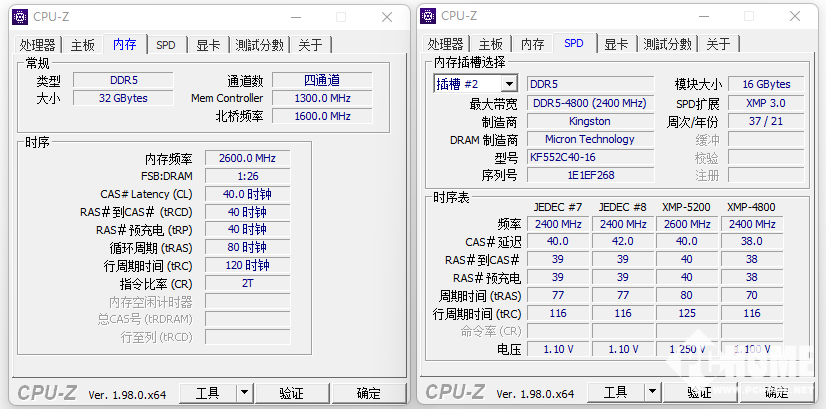Click the 37 / 21 week/year field
Viewport: 826px width, 409px height.
[766, 121]
